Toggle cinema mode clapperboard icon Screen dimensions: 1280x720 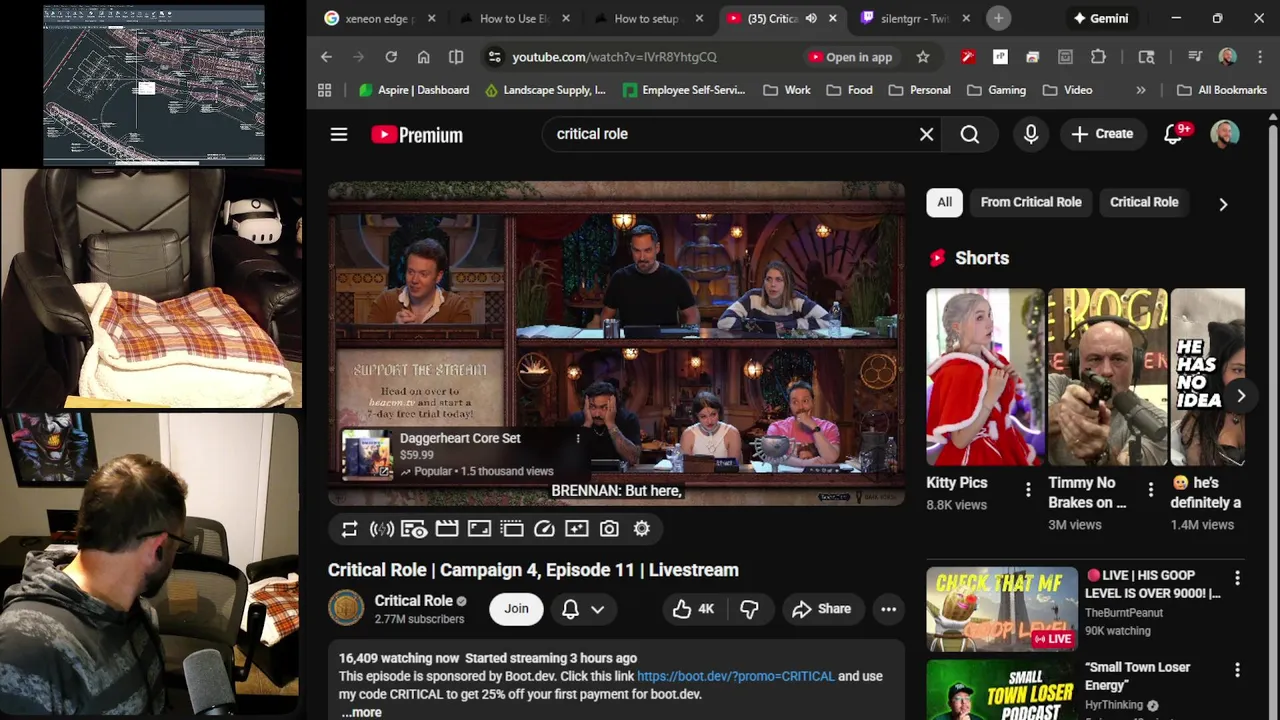click(447, 529)
